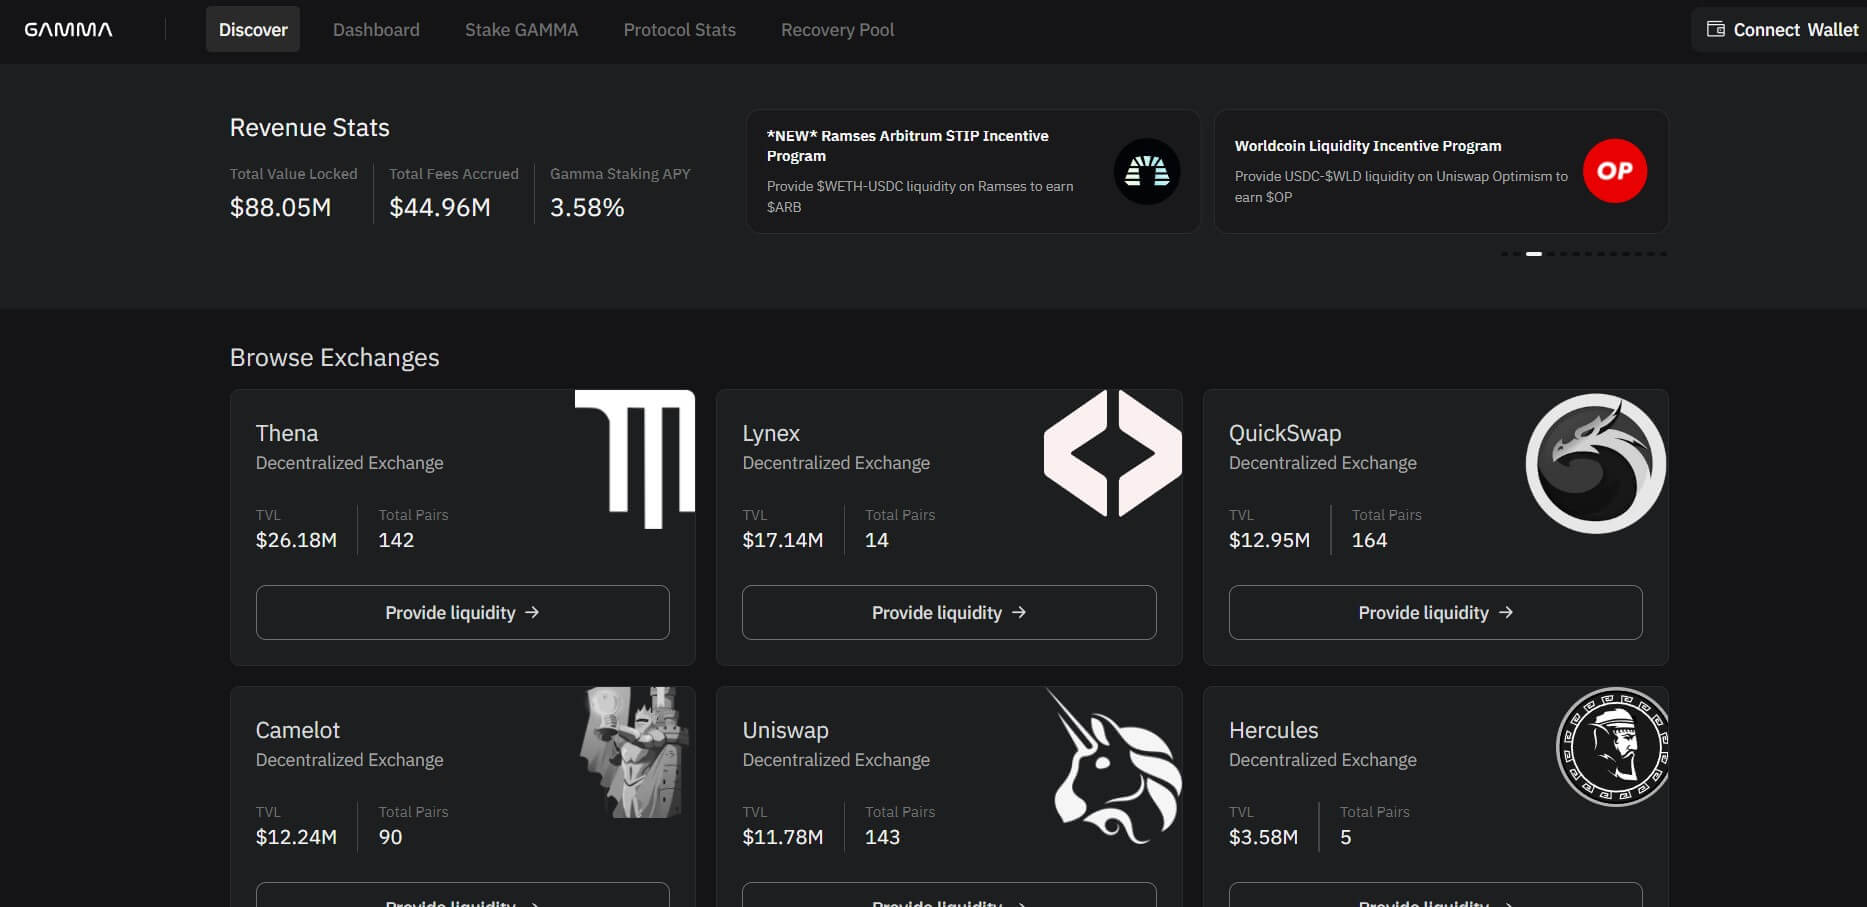
Task: Switch to the Discover tab
Action: pyautogui.click(x=253, y=30)
